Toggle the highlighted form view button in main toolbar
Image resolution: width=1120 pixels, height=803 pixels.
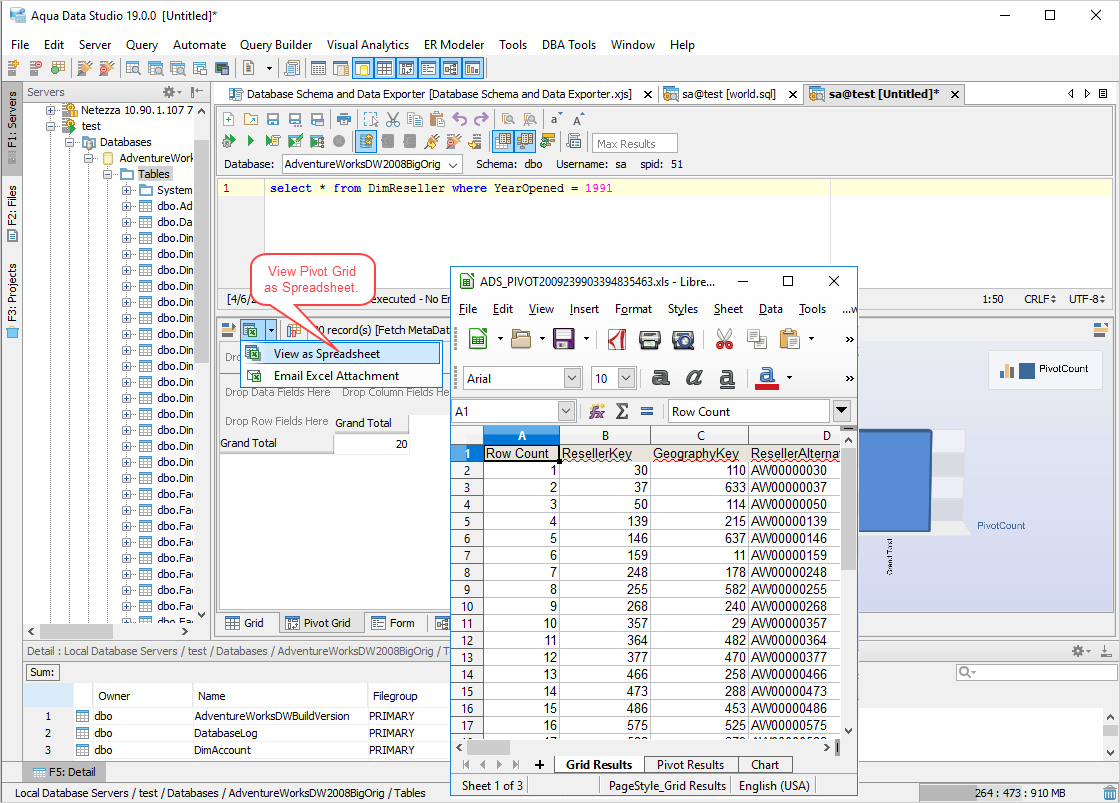tap(429, 69)
